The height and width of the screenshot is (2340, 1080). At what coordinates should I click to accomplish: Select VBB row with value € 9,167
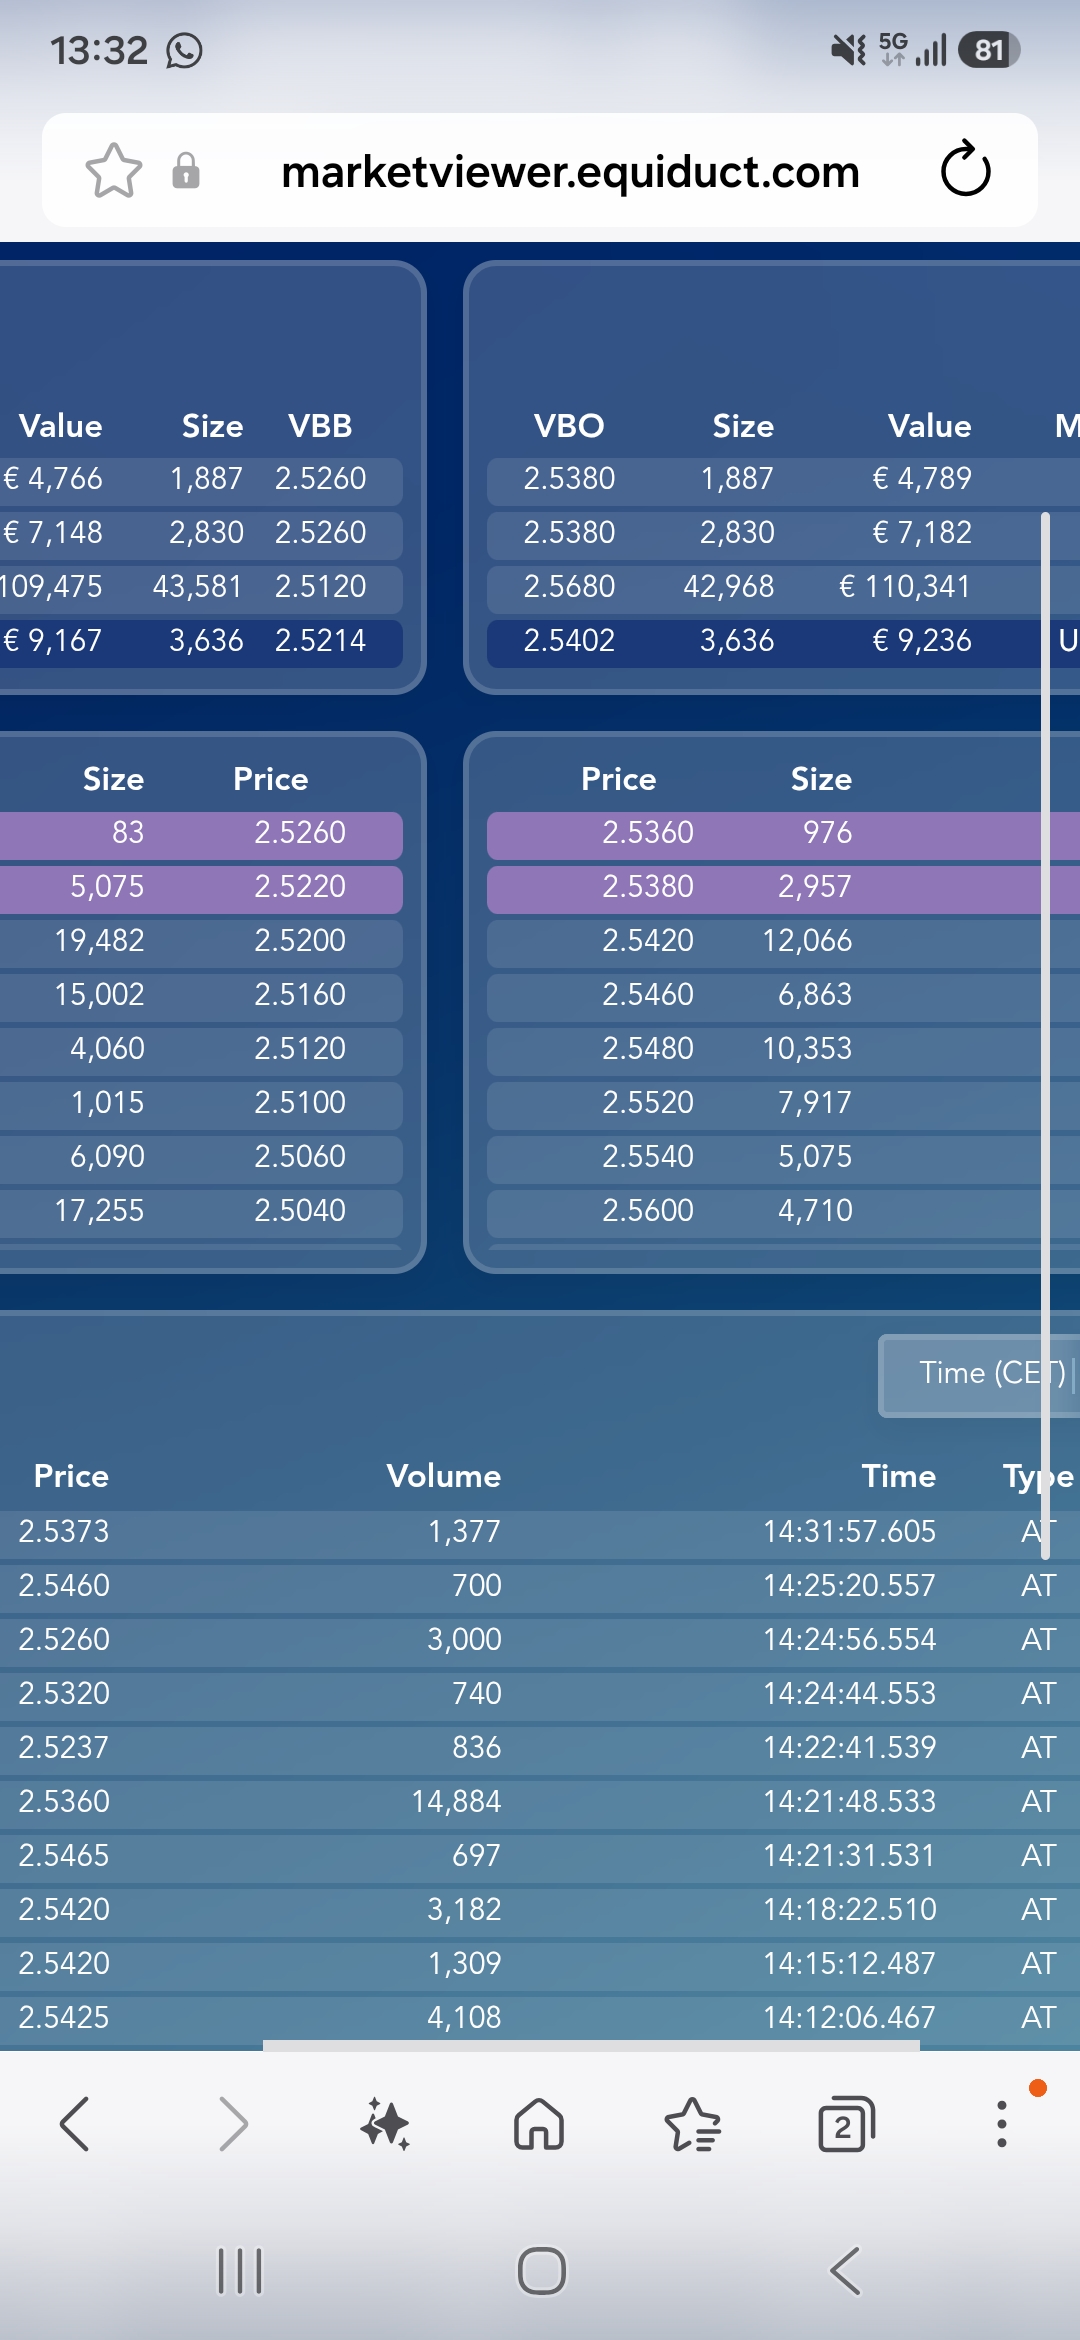[x=200, y=642]
